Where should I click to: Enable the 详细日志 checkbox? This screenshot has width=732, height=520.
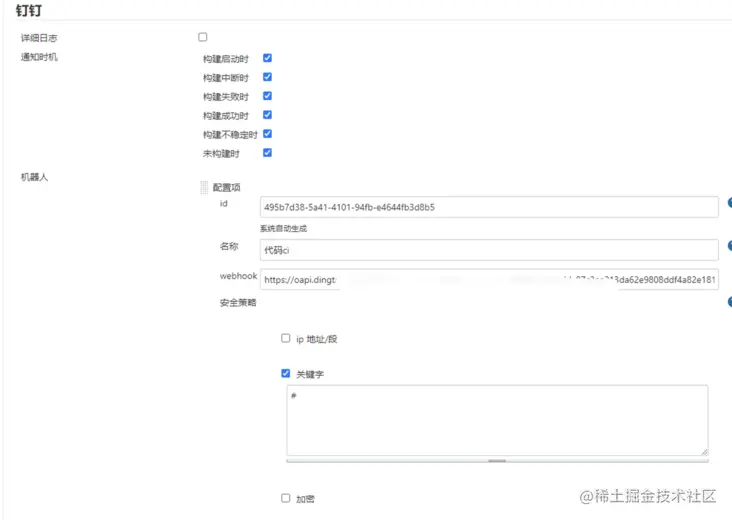click(203, 37)
